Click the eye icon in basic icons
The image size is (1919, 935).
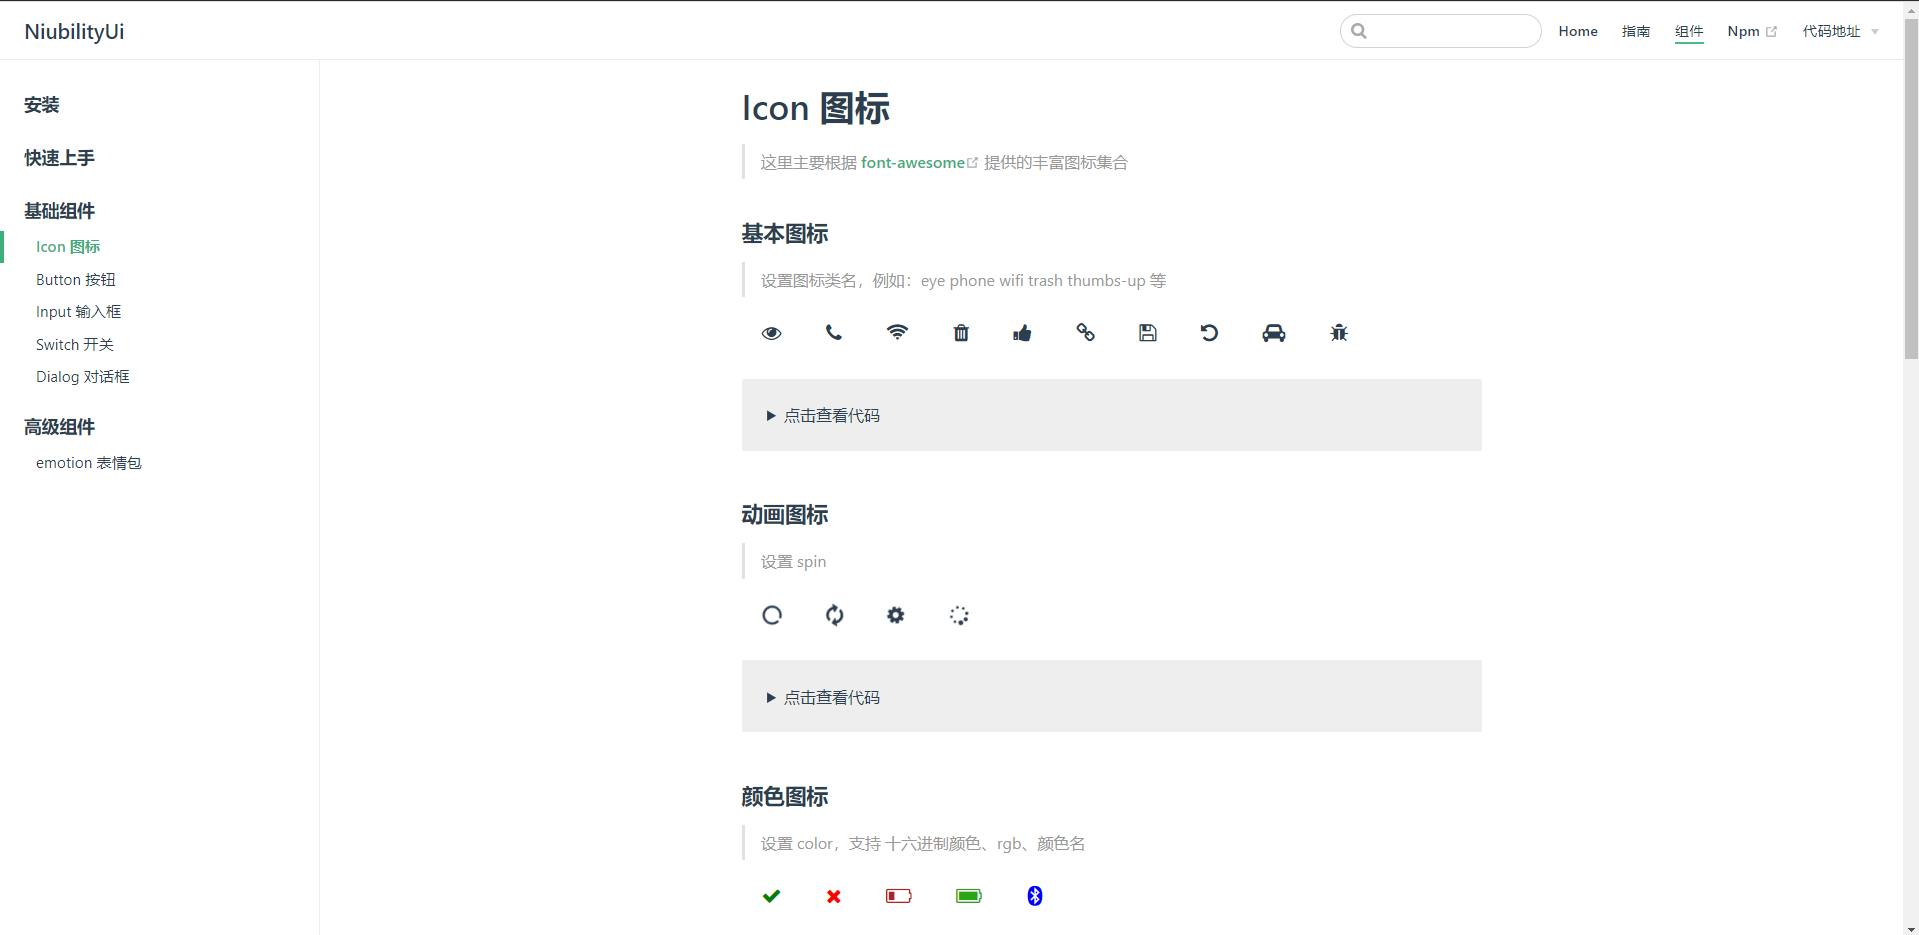[x=771, y=332]
